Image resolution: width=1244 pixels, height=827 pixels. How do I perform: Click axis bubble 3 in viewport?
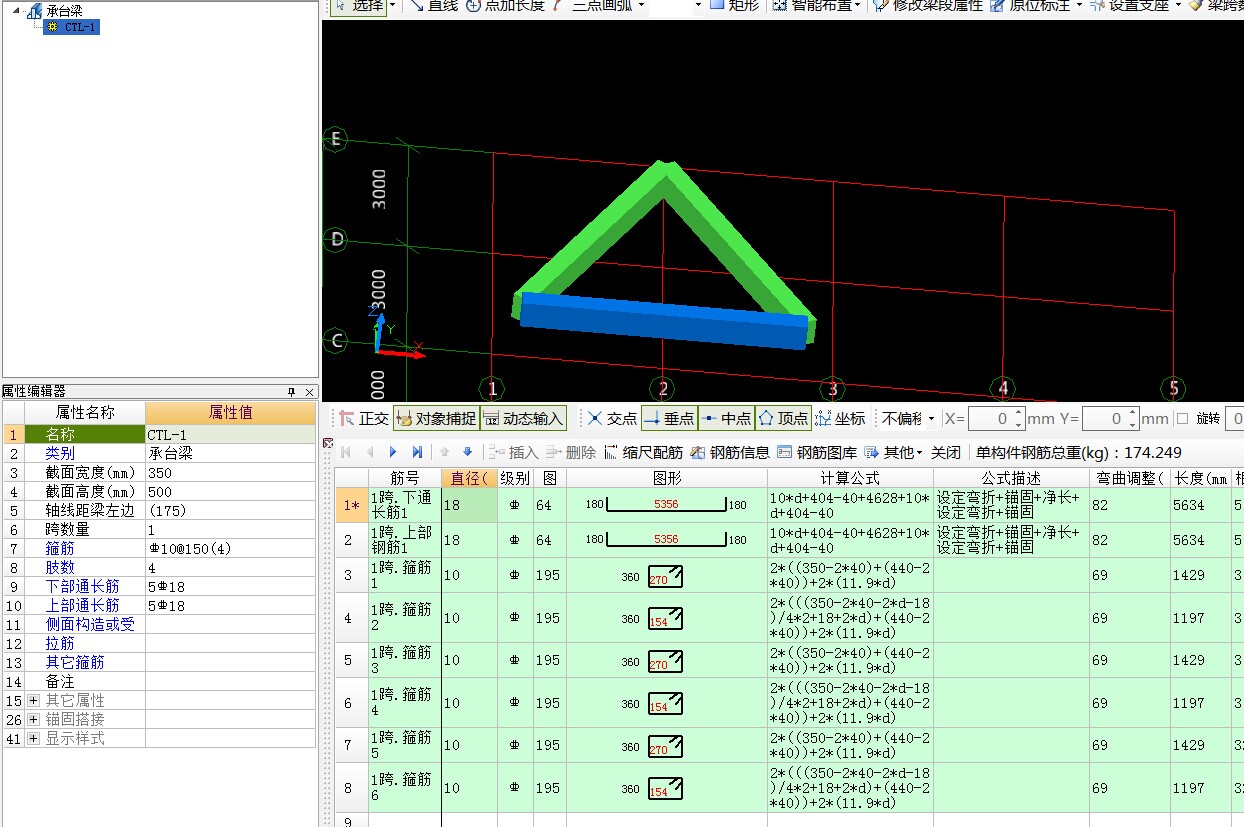[832, 389]
